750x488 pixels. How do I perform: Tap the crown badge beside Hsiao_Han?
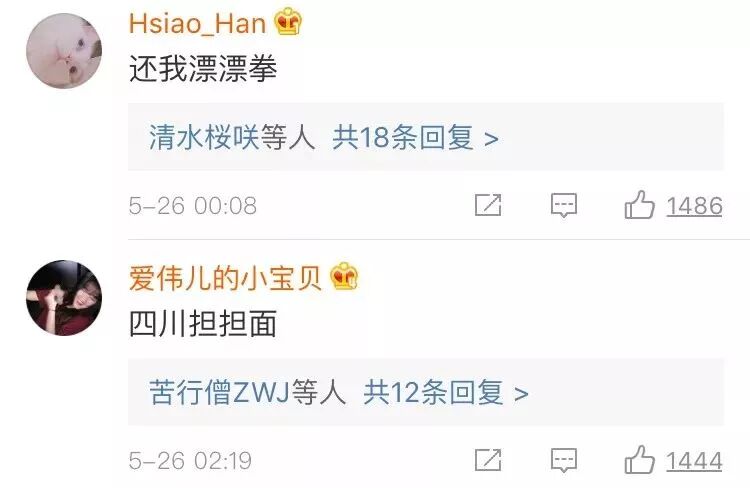click(x=288, y=22)
